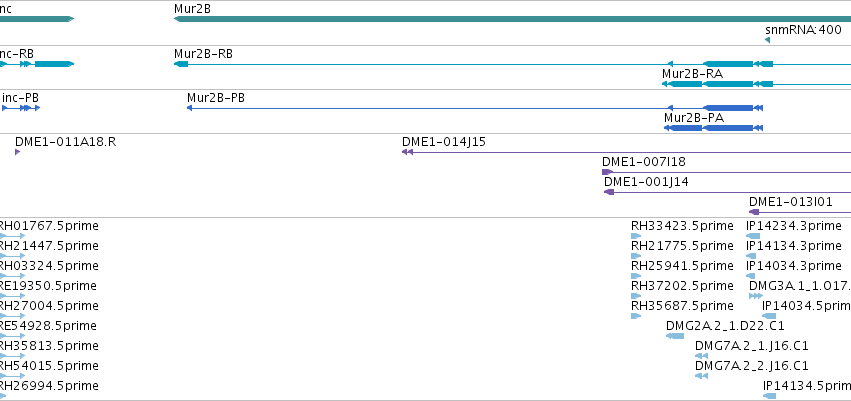The height and width of the screenshot is (401, 851).
Task: Open EST RH03324.5prime
Action: coord(49,266)
